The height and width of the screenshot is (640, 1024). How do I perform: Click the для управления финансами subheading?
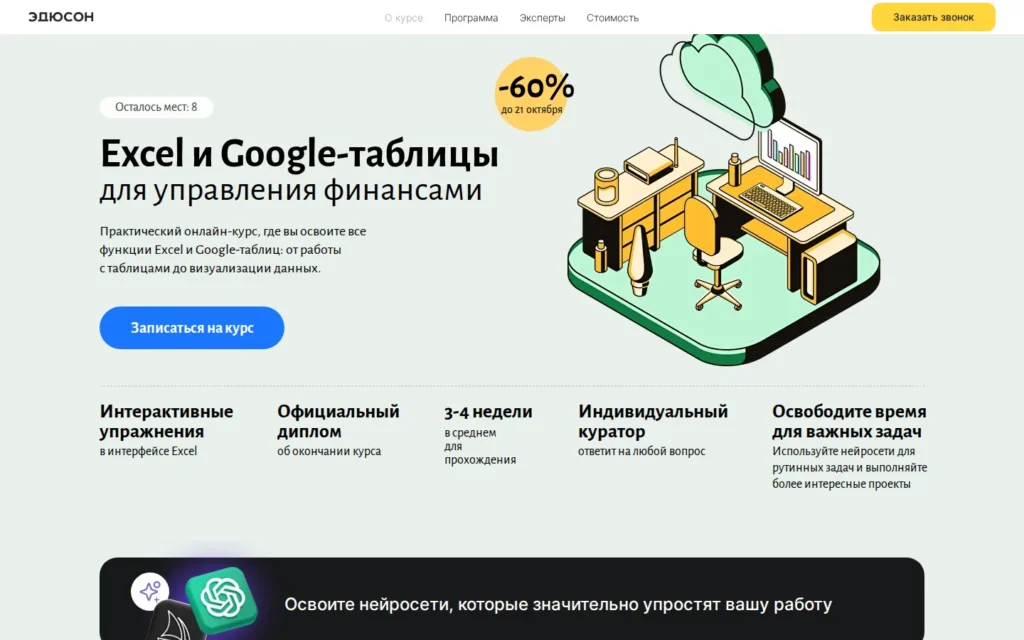[291, 191]
